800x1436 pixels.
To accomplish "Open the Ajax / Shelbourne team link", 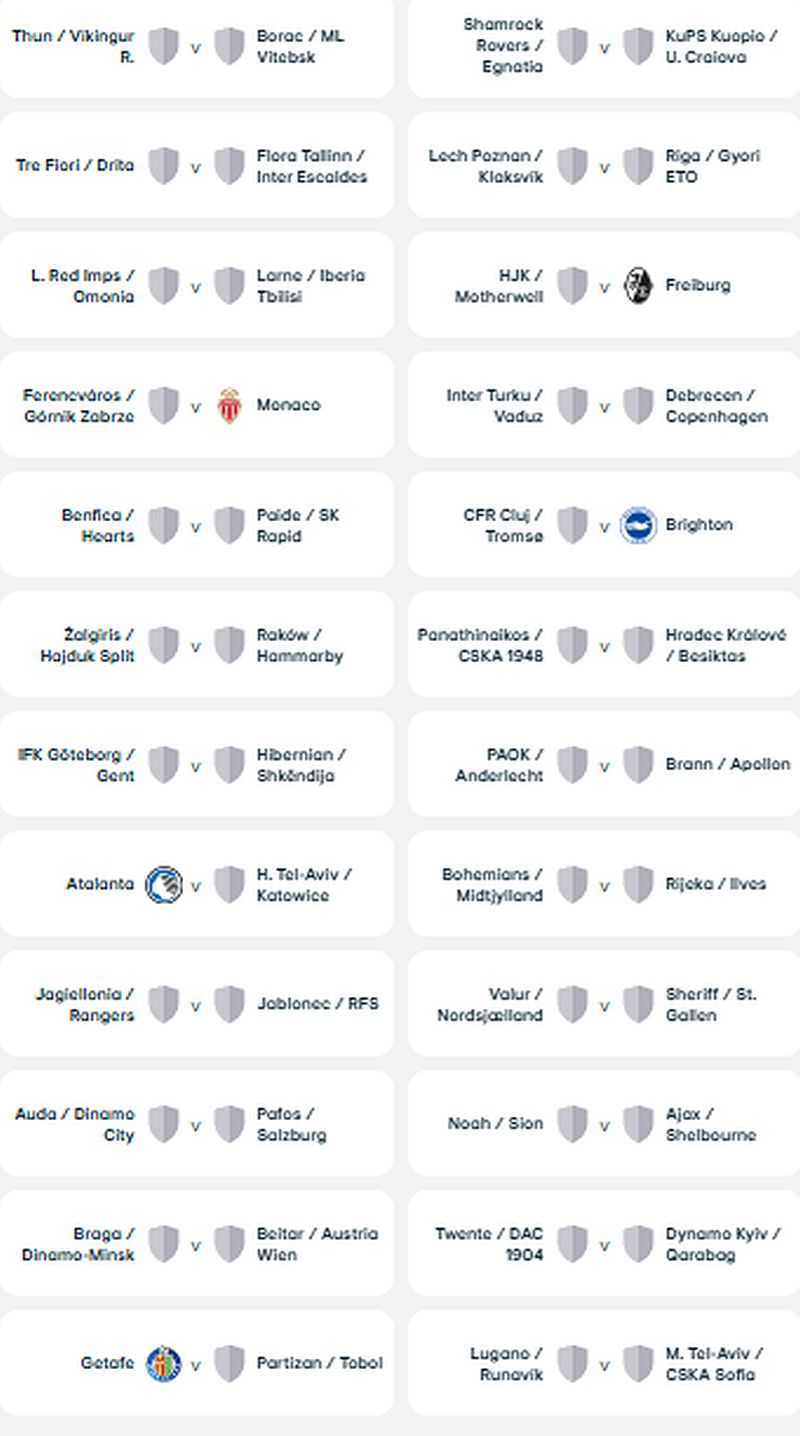I will pos(711,1124).
